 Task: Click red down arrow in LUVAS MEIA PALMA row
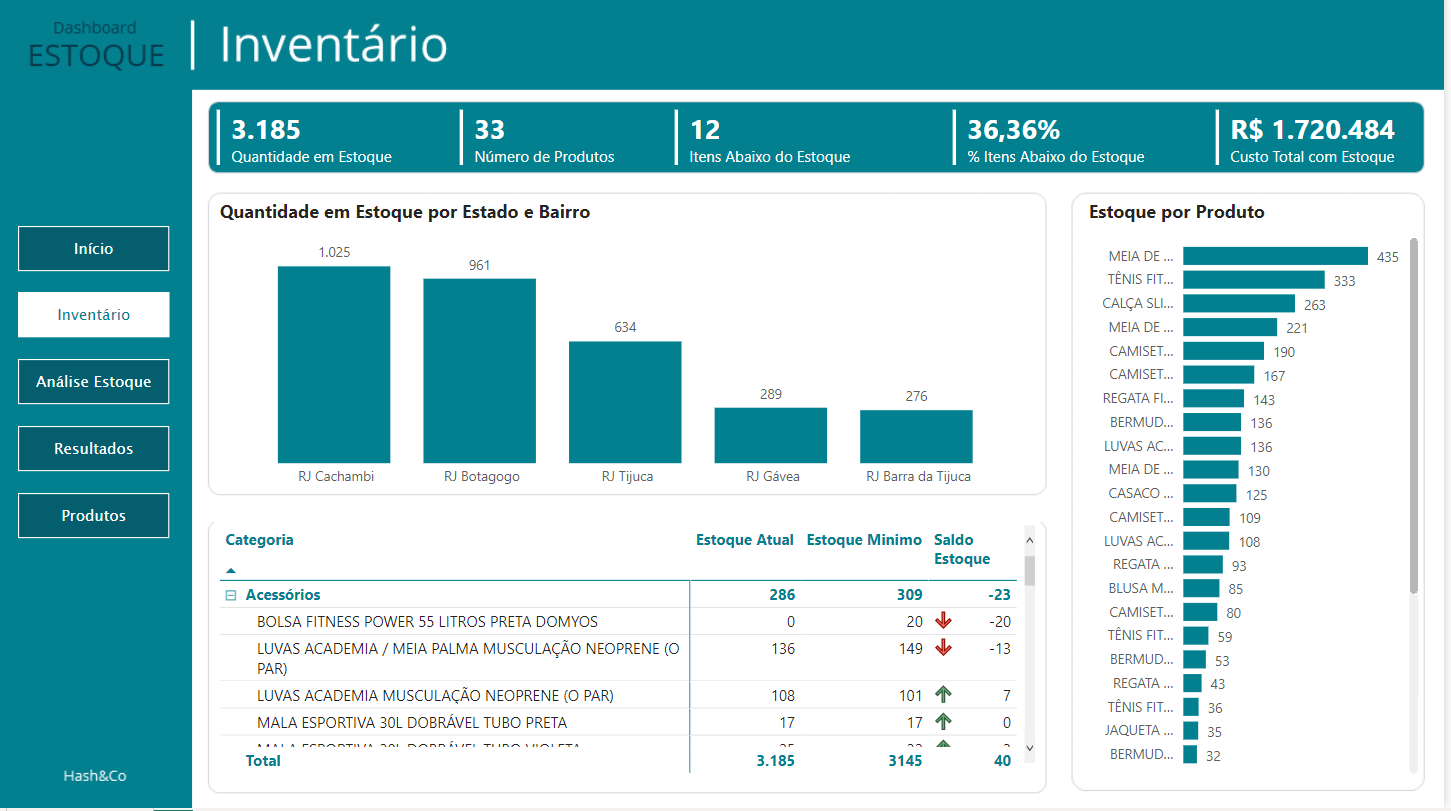point(943,648)
